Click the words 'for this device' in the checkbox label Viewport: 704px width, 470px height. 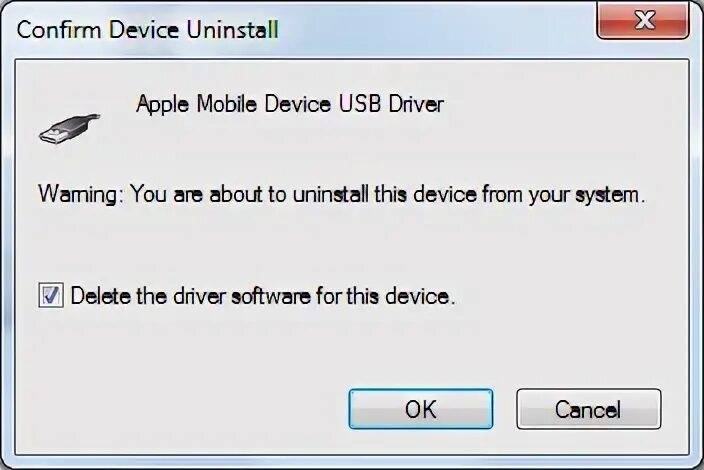click(385, 296)
